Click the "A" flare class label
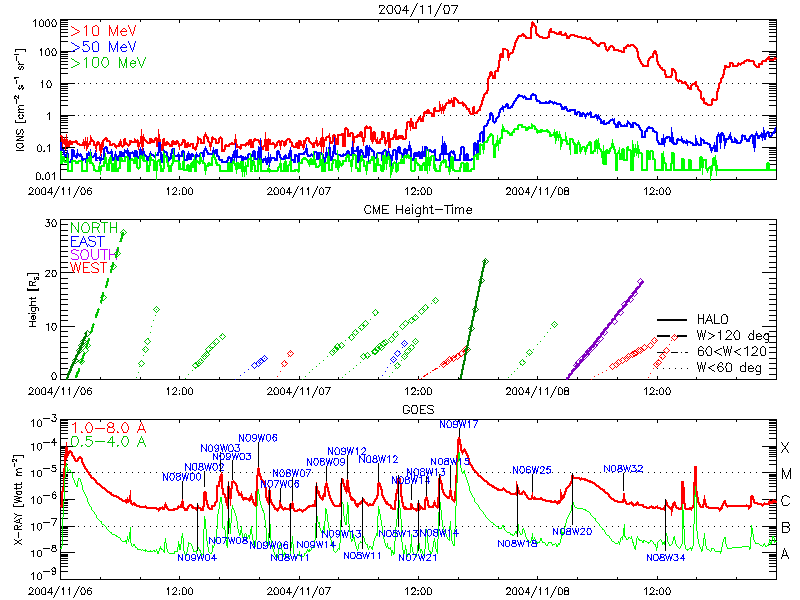The height and width of the screenshot is (600, 800). coord(786,554)
